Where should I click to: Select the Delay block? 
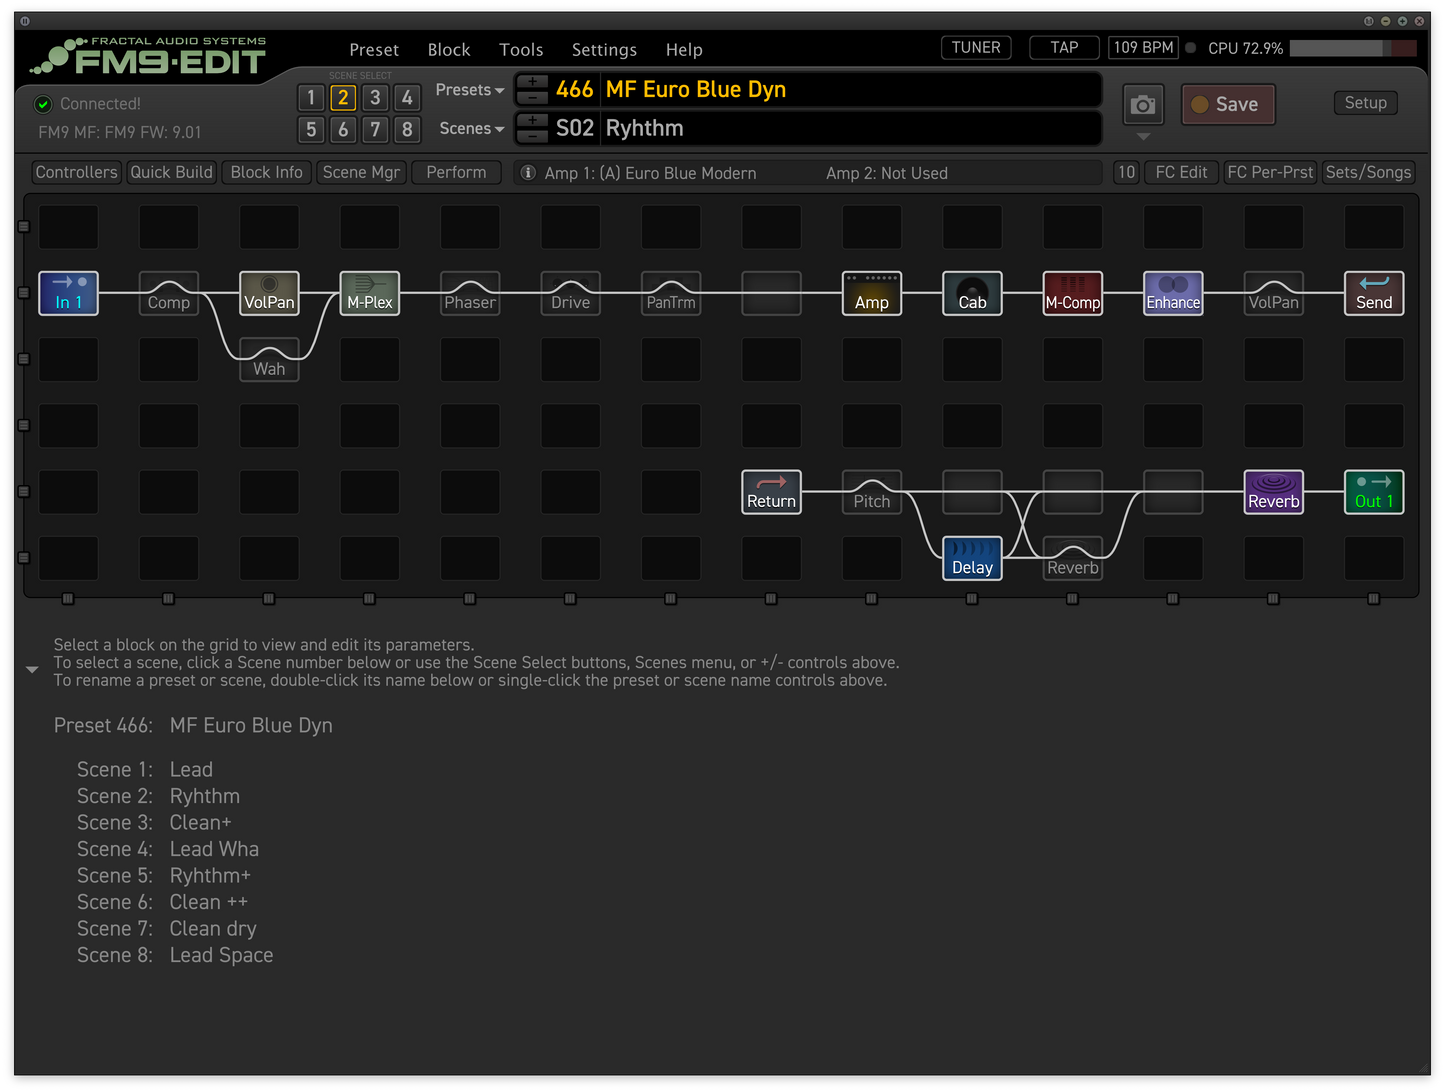pos(971,558)
